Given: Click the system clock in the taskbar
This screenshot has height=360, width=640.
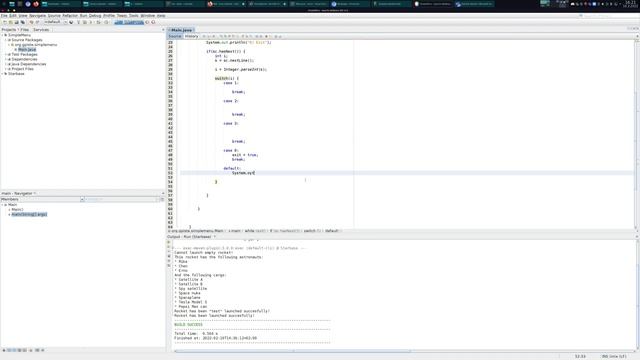Looking at the screenshot, I should [x=631, y=4].
